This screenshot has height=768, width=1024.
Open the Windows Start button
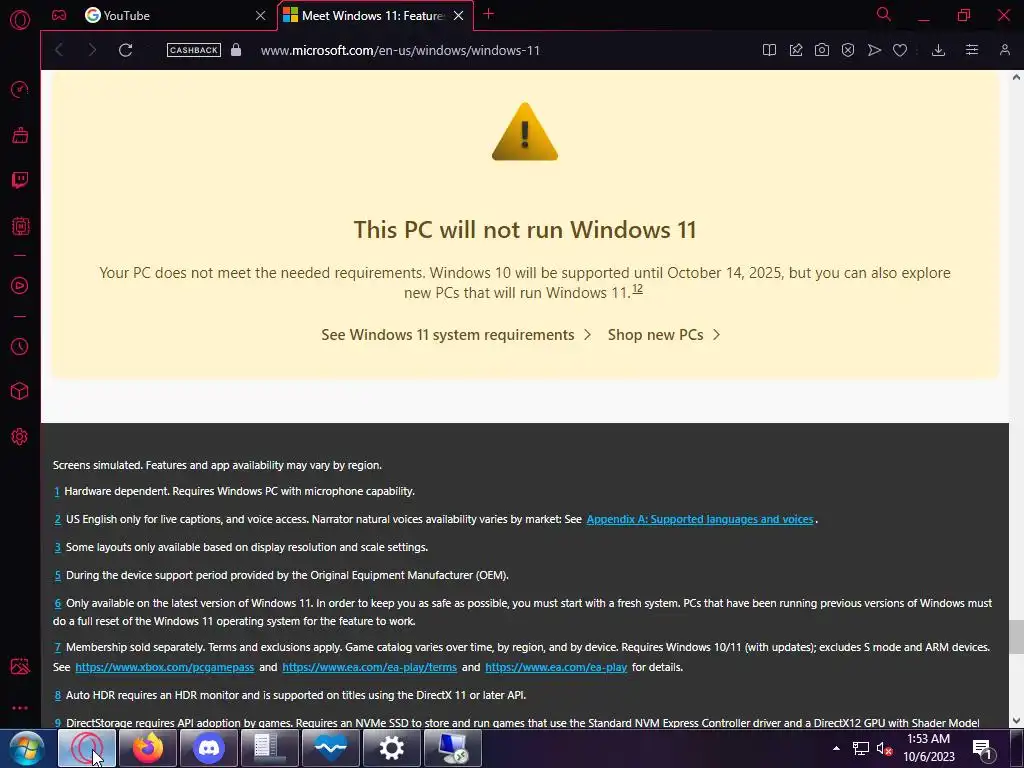click(26, 748)
